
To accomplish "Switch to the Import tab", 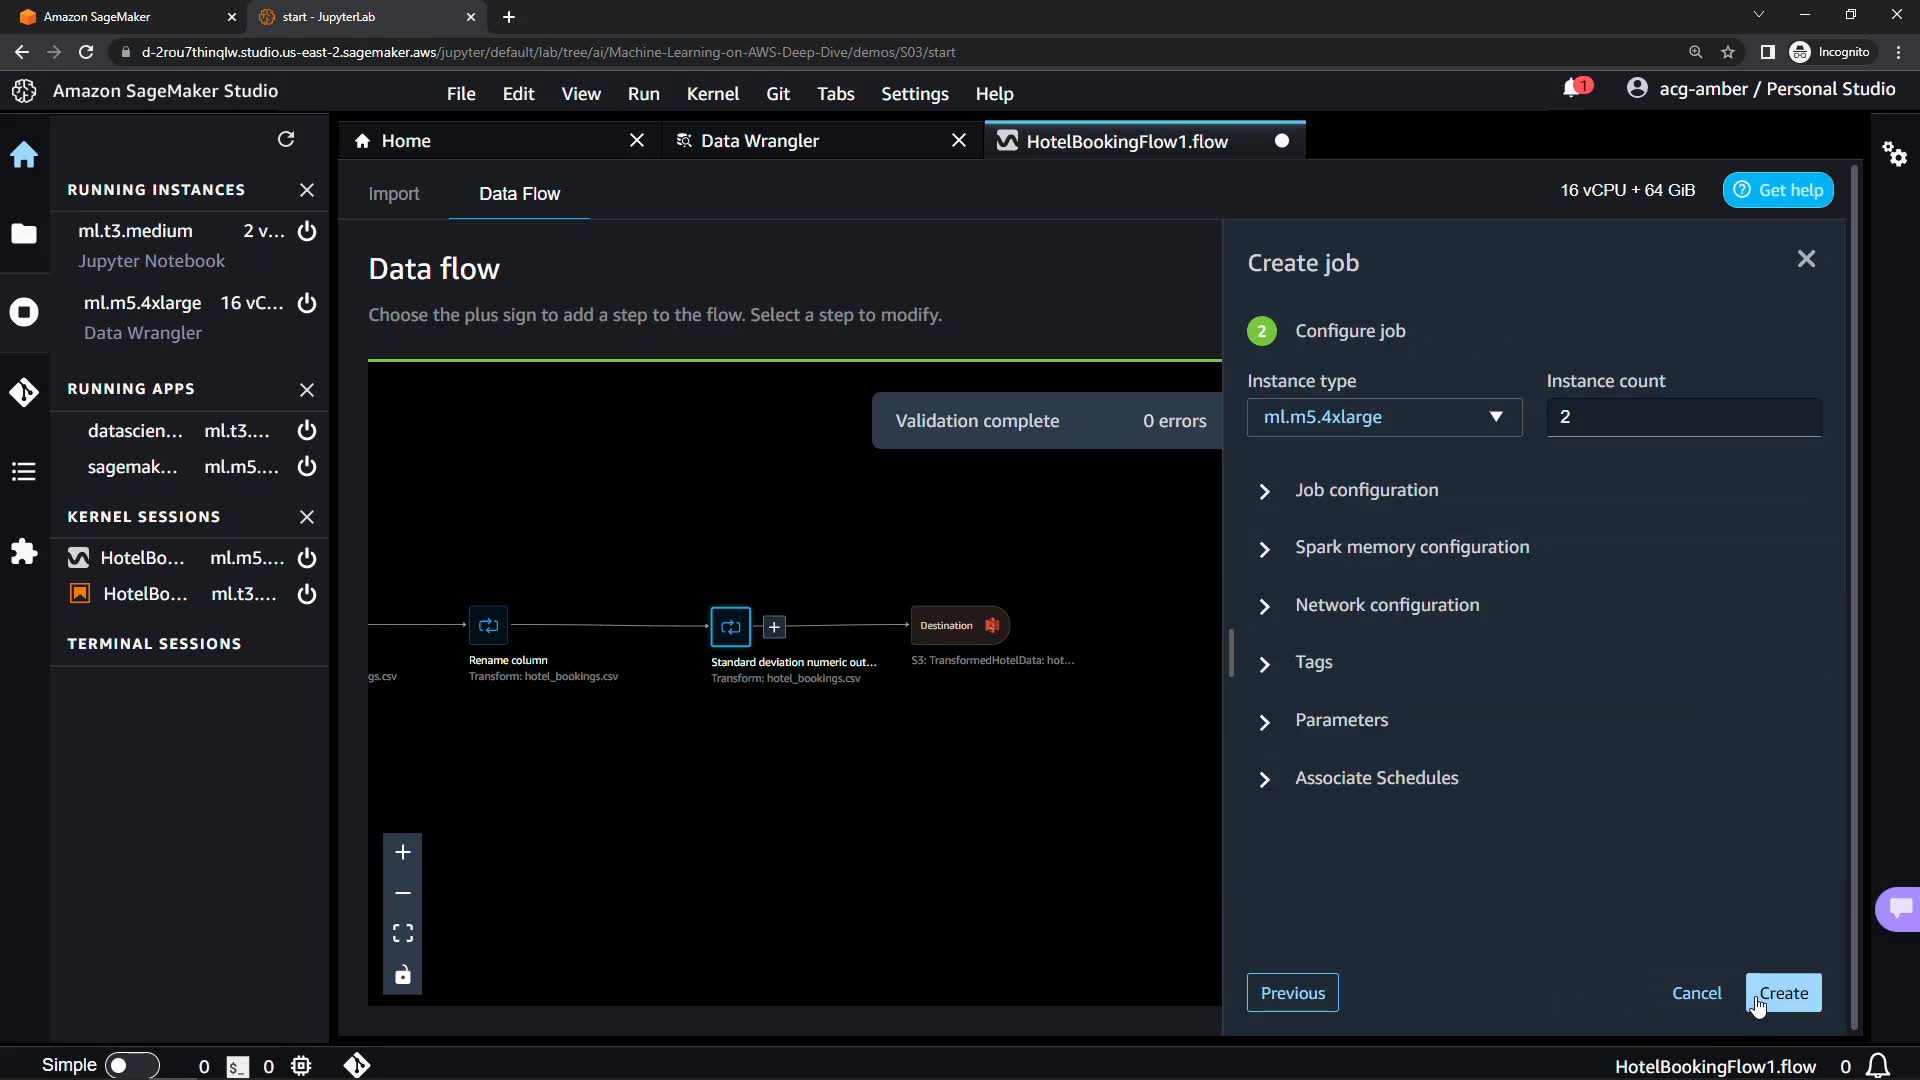I will (393, 194).
